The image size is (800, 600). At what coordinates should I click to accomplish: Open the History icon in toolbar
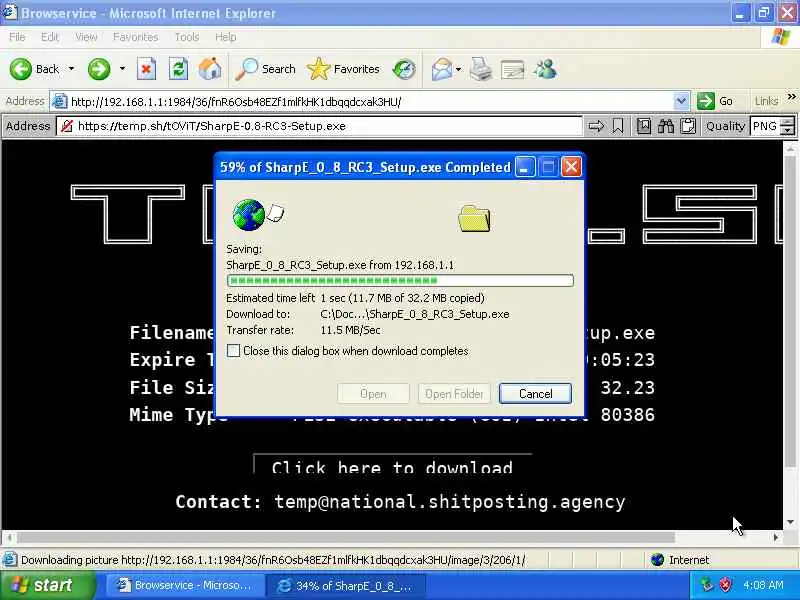click(404, 69)
